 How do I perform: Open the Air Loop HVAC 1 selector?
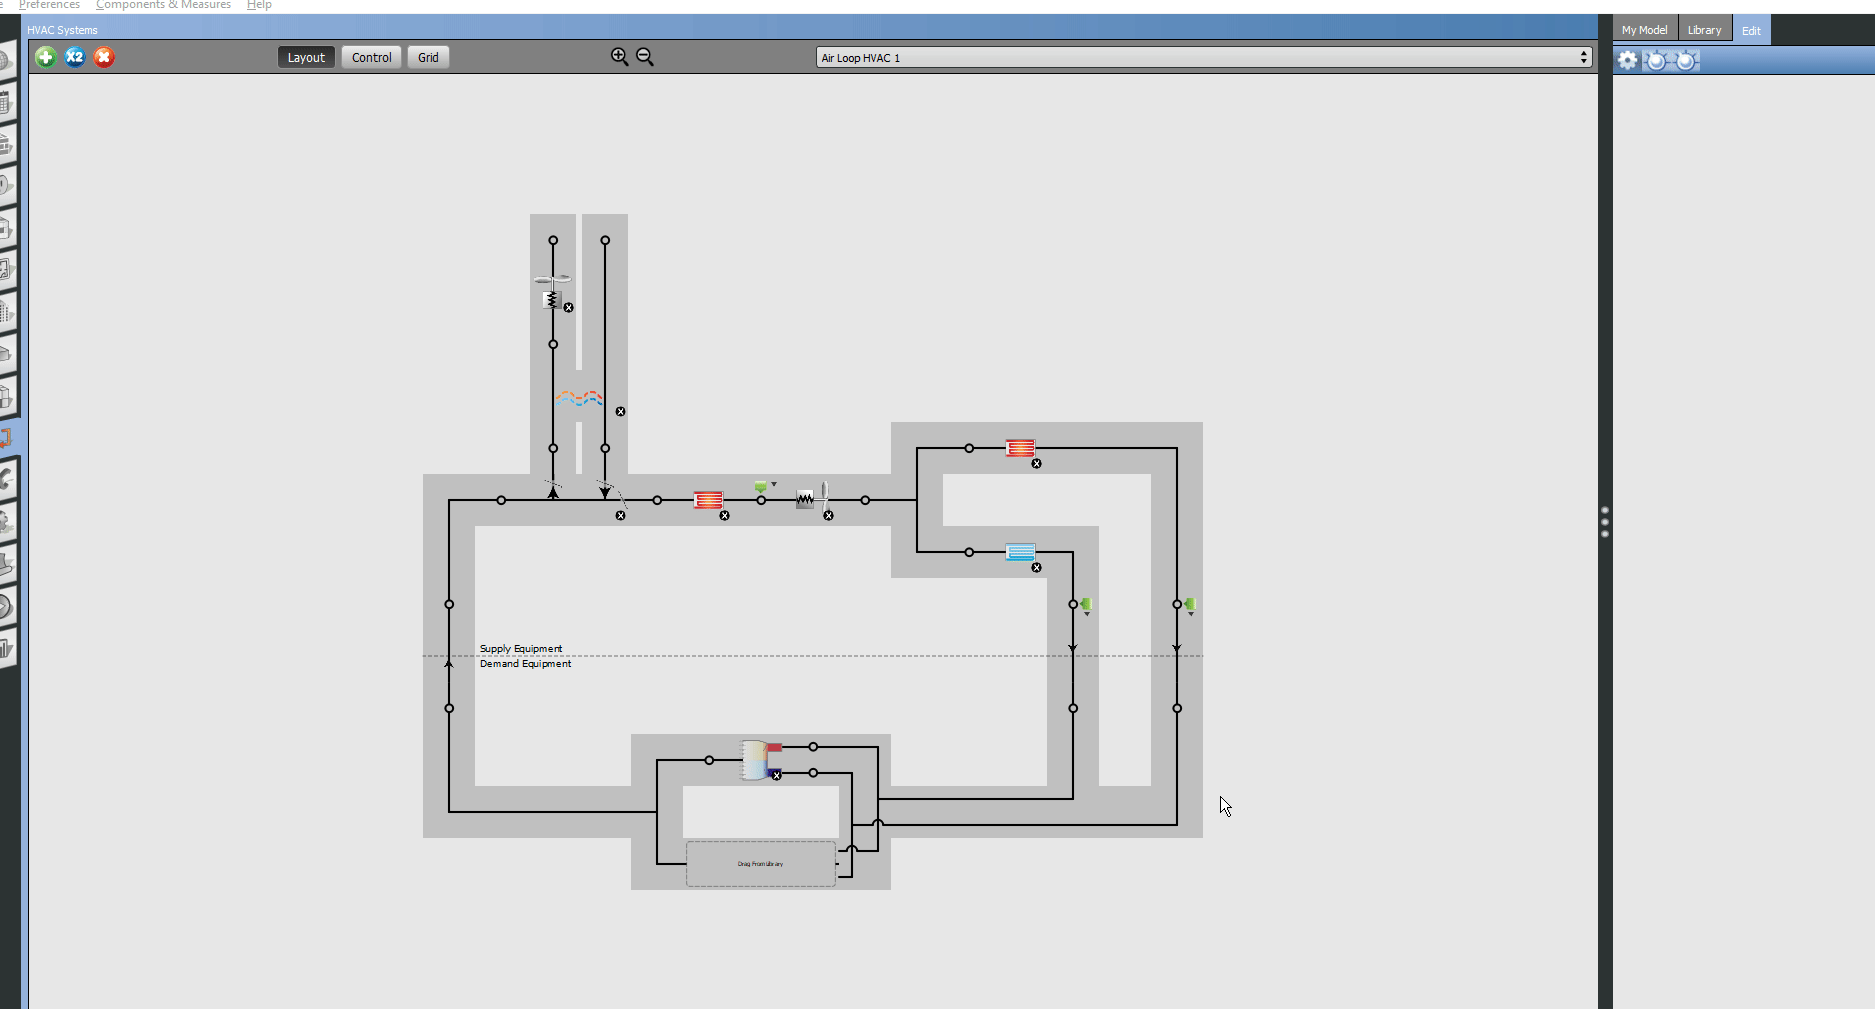(x=1100, y=57)
